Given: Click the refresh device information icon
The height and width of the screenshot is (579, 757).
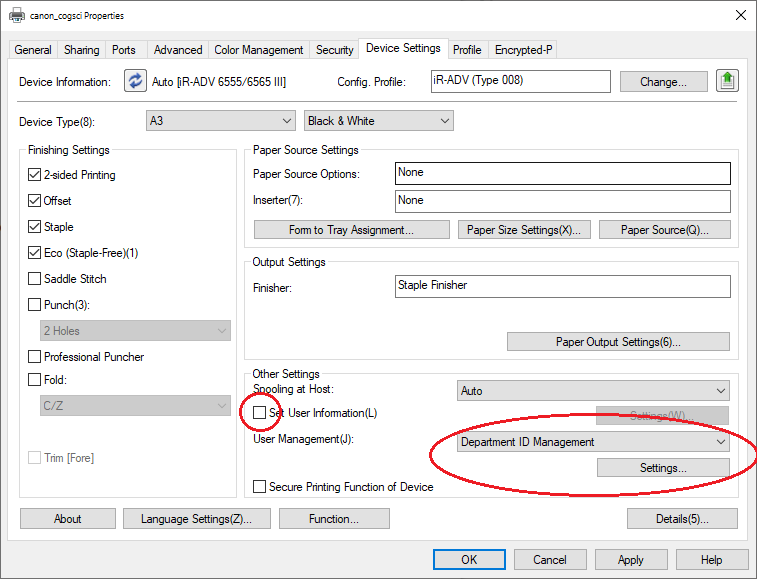Looking at the screenshot, I should coord(135,81).
